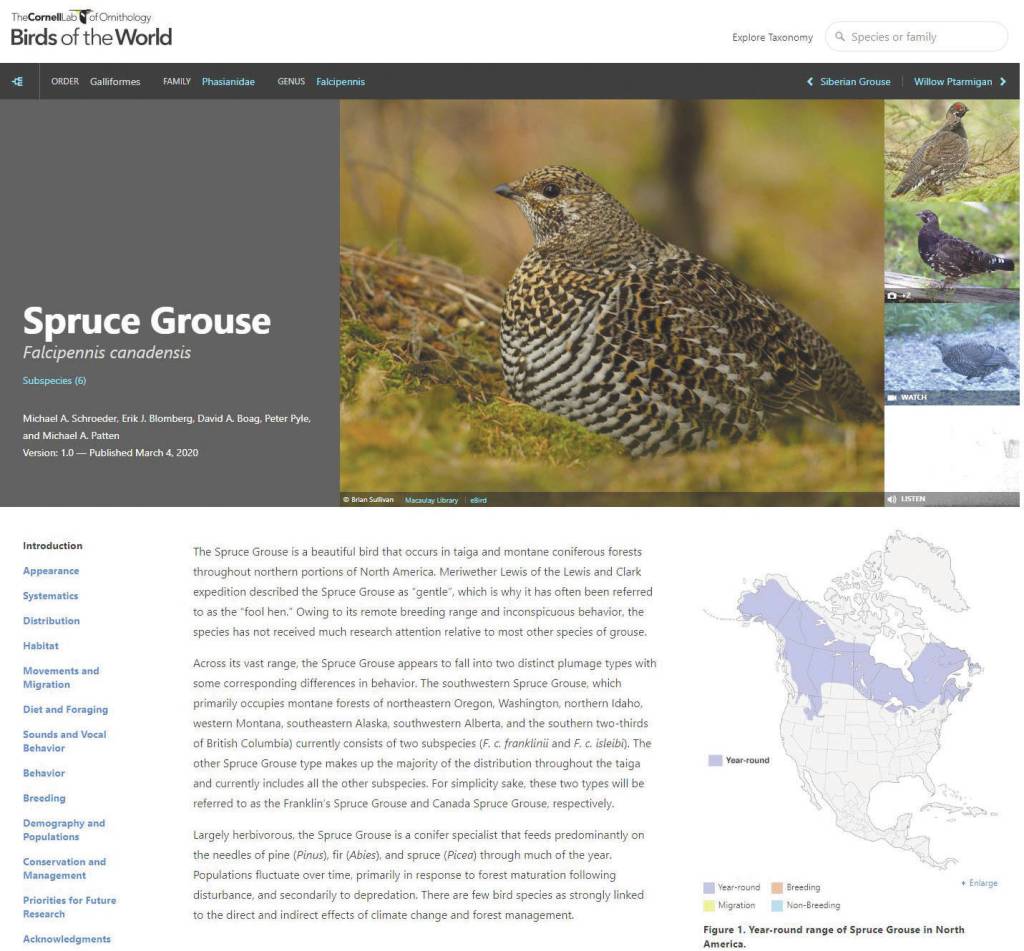The image size is (1024, 951).
Task: Open the Appearance section
Action: point(51,571)
